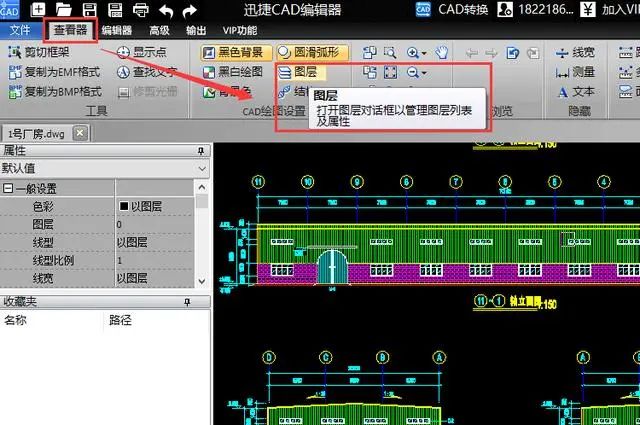Switch to the 查看器 tab
The width and height of the screenshot is (640, 425).
[71, 30]
